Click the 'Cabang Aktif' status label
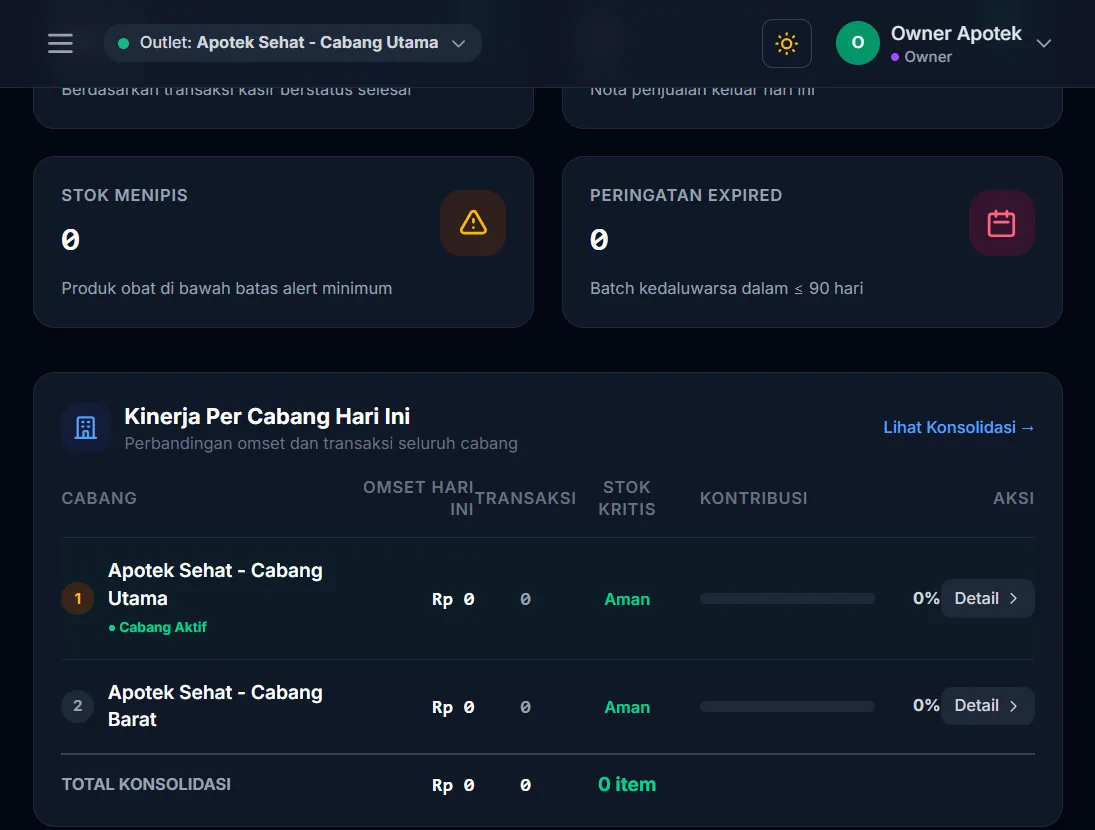1095x830 pixels. pyautogui.click(x=158, y=627)
